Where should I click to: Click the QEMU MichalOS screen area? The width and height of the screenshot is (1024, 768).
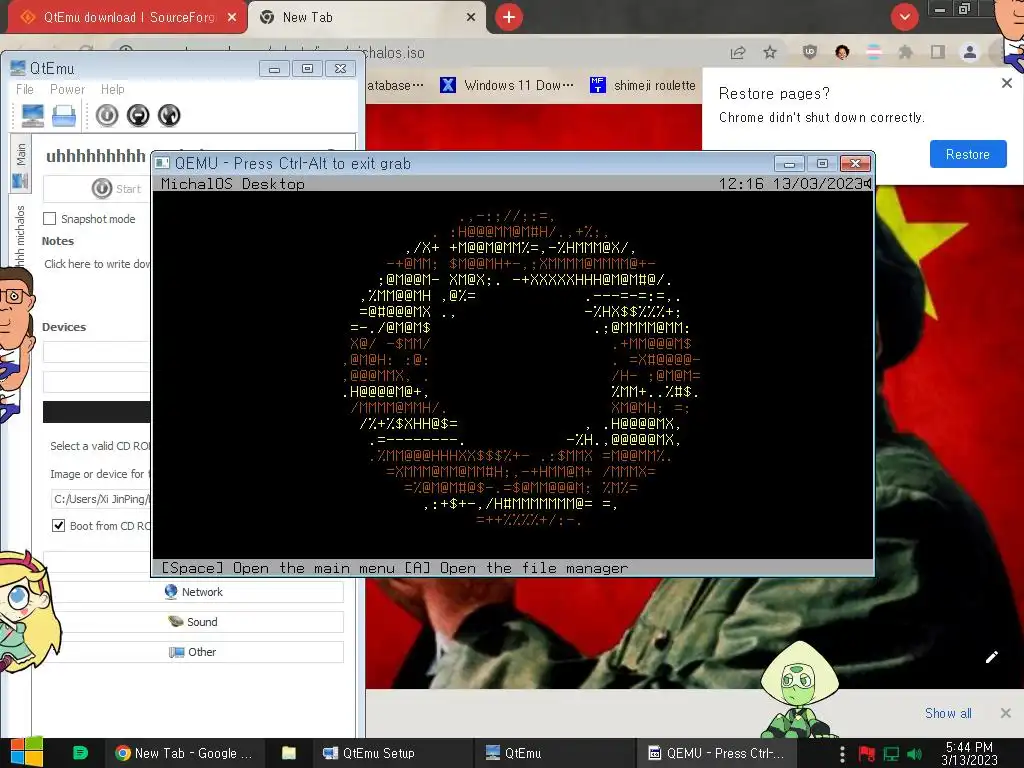tap(513, 375)
